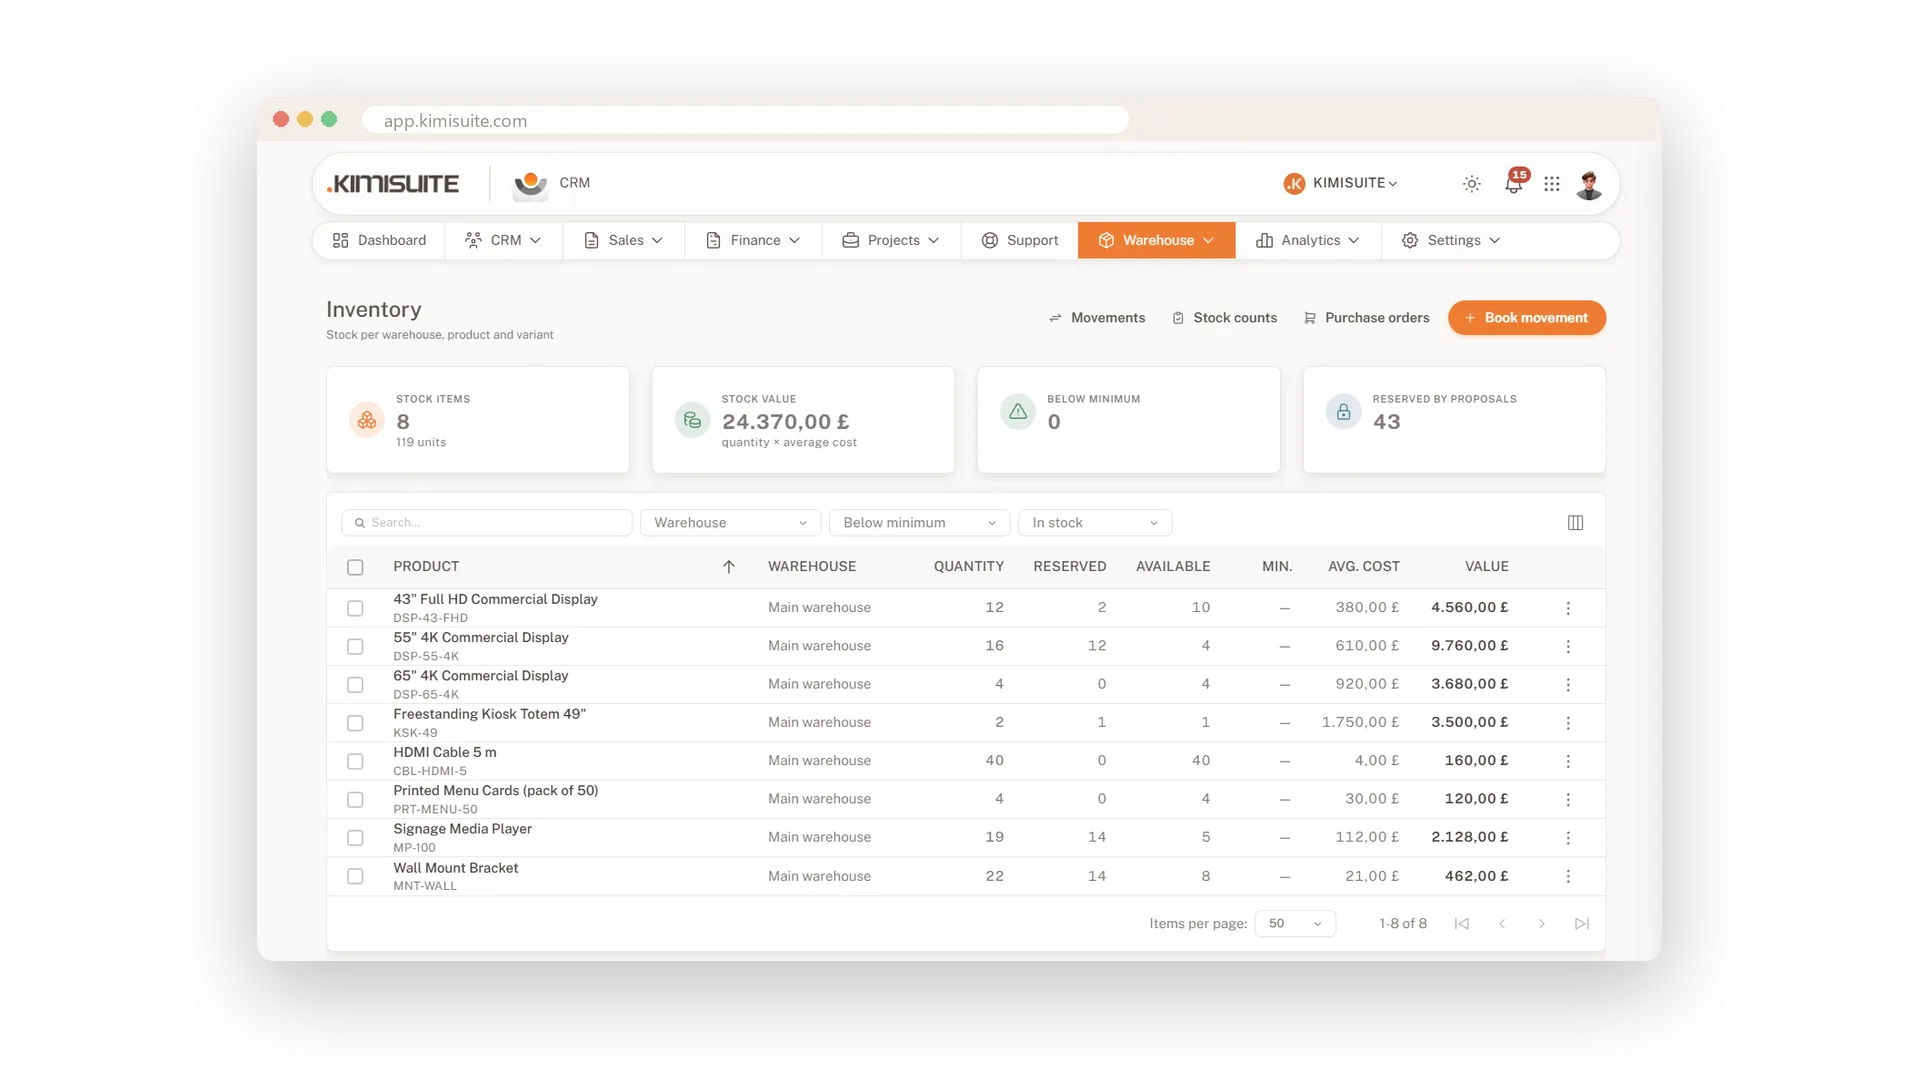Click value 9.760,00 £
This screenshot has width=1920, height=1080.
1469,646
